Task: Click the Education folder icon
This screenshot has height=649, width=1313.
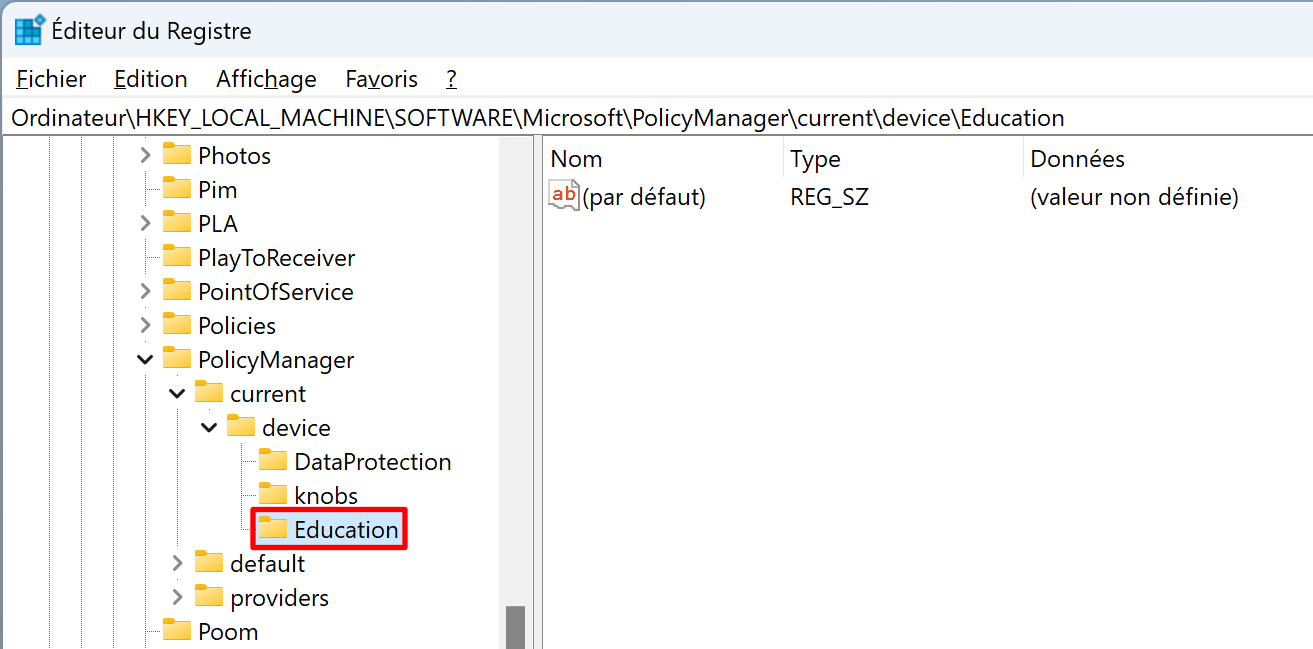Action: [273, 528]
